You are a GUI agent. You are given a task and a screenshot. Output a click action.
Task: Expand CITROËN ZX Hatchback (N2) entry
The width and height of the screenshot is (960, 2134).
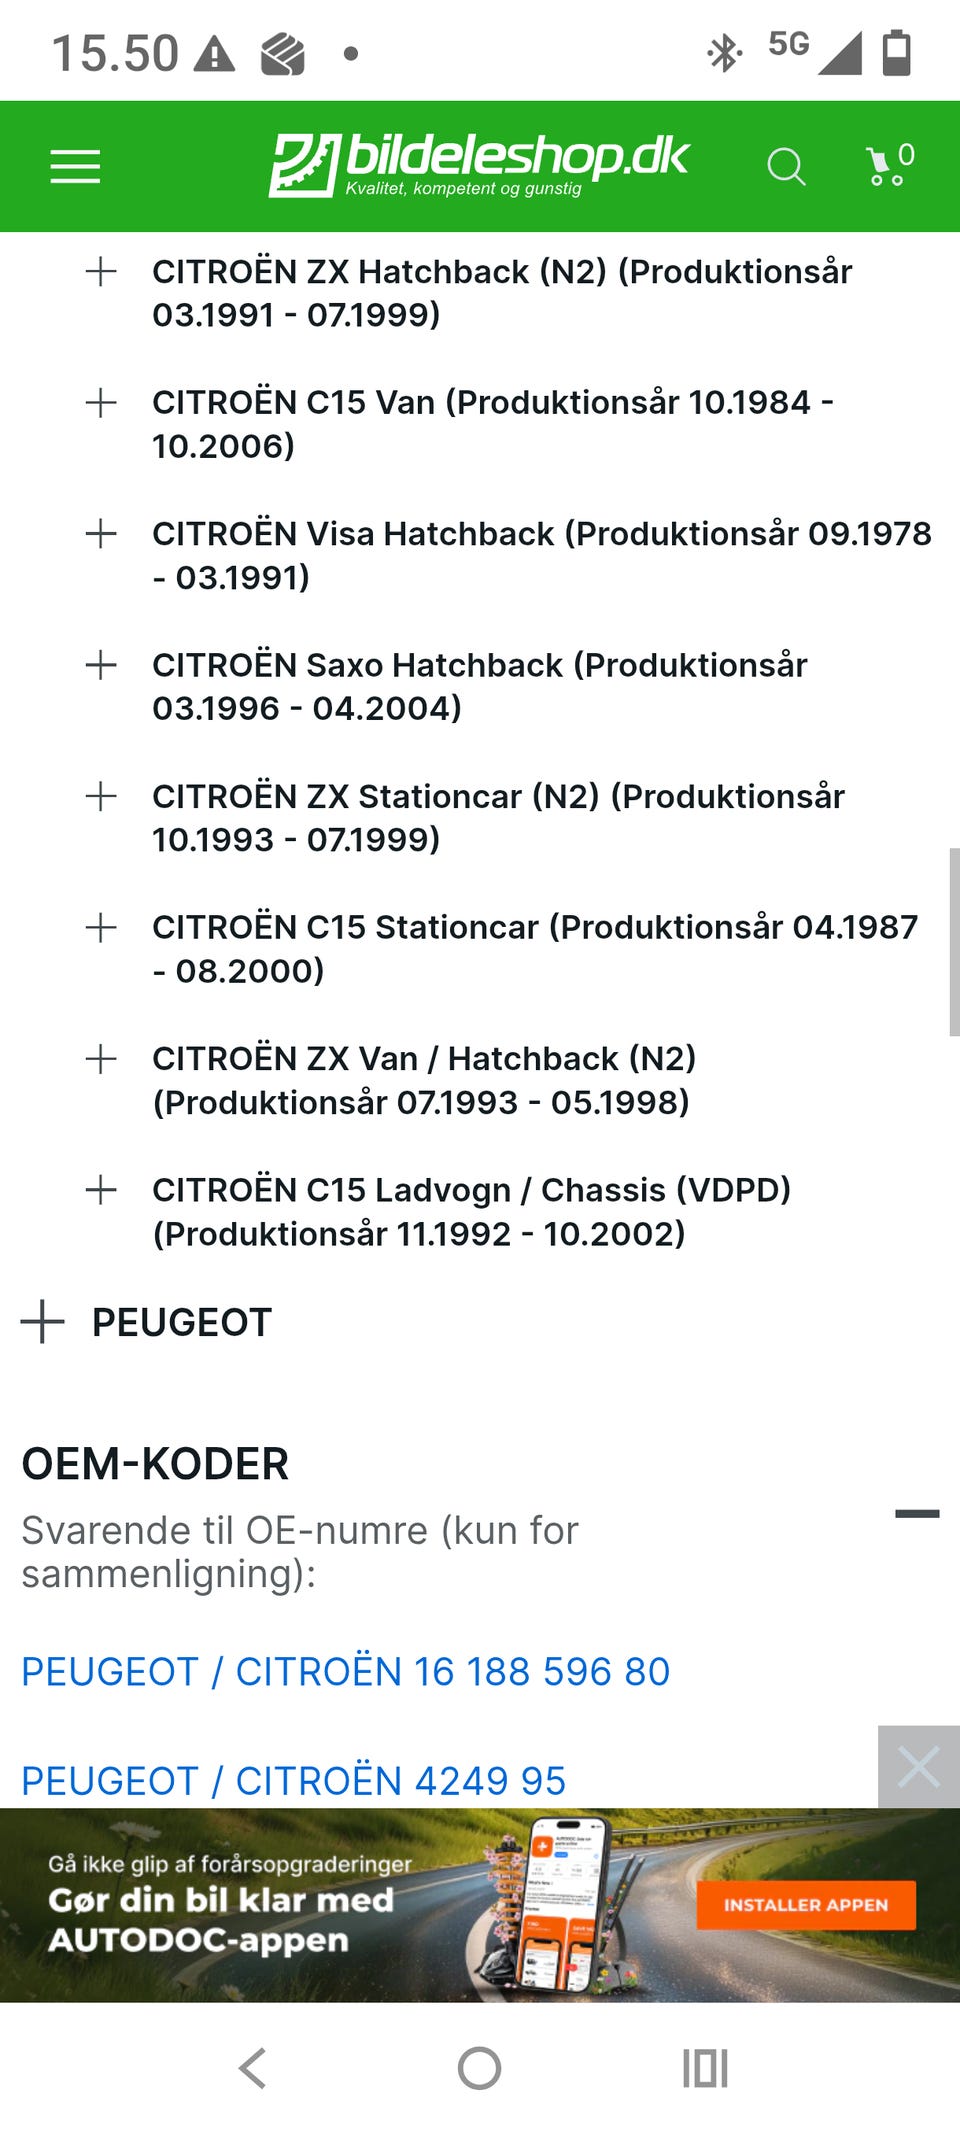(x=101, y=272)
